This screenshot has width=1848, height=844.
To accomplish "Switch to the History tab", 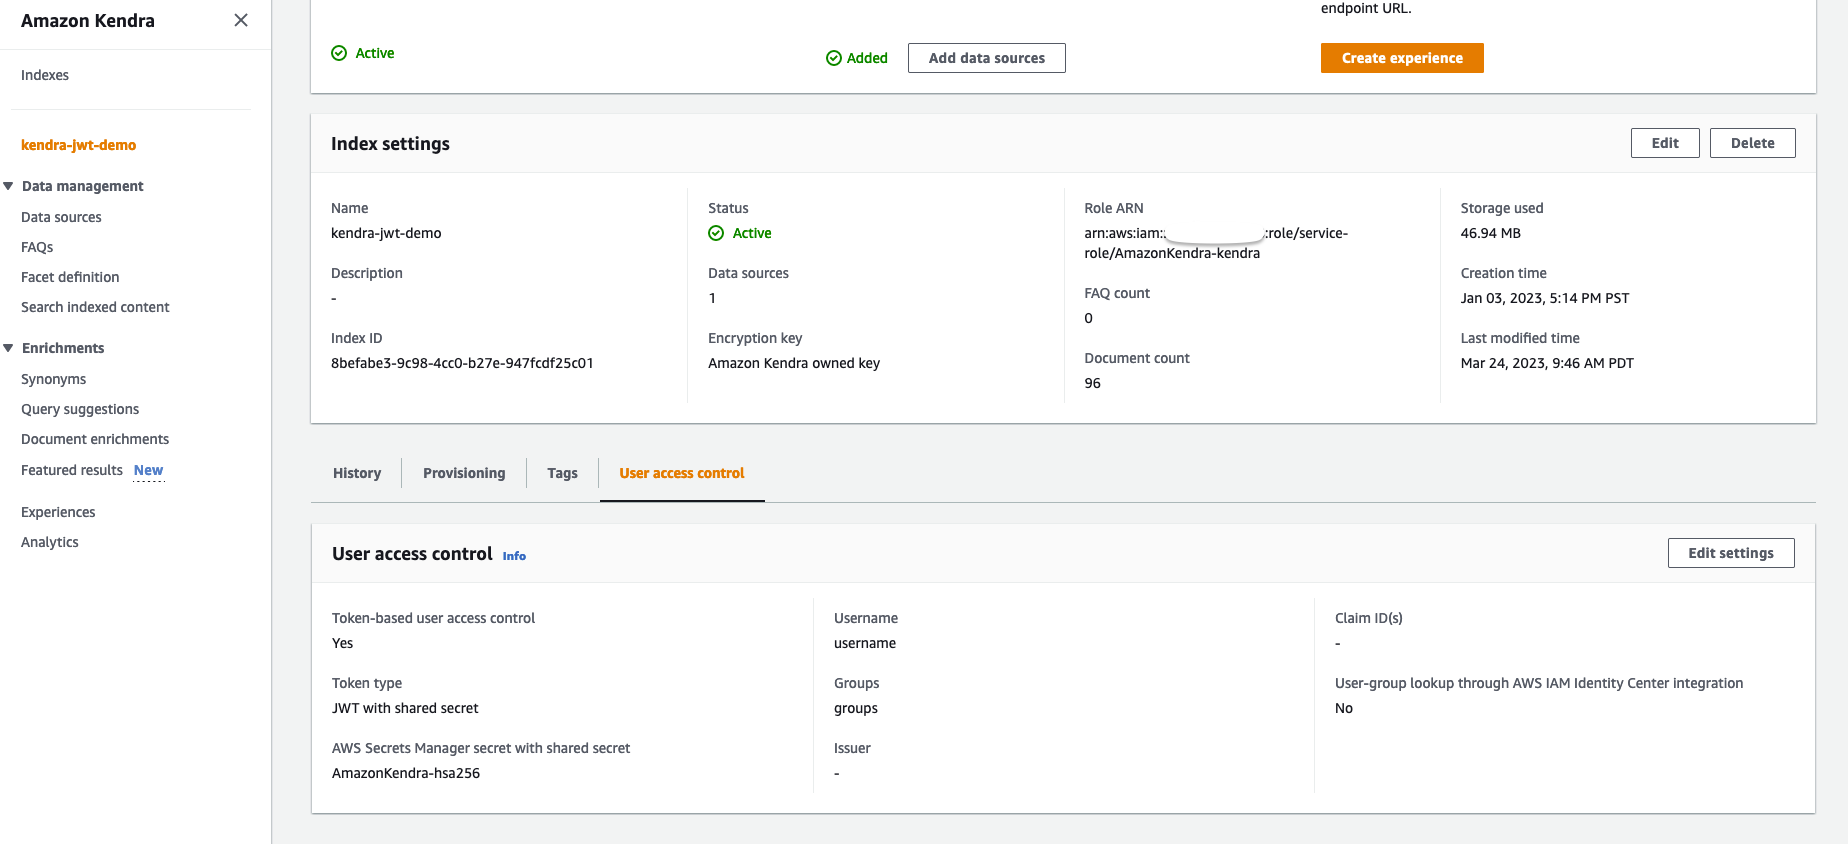I will coord(357,473).
